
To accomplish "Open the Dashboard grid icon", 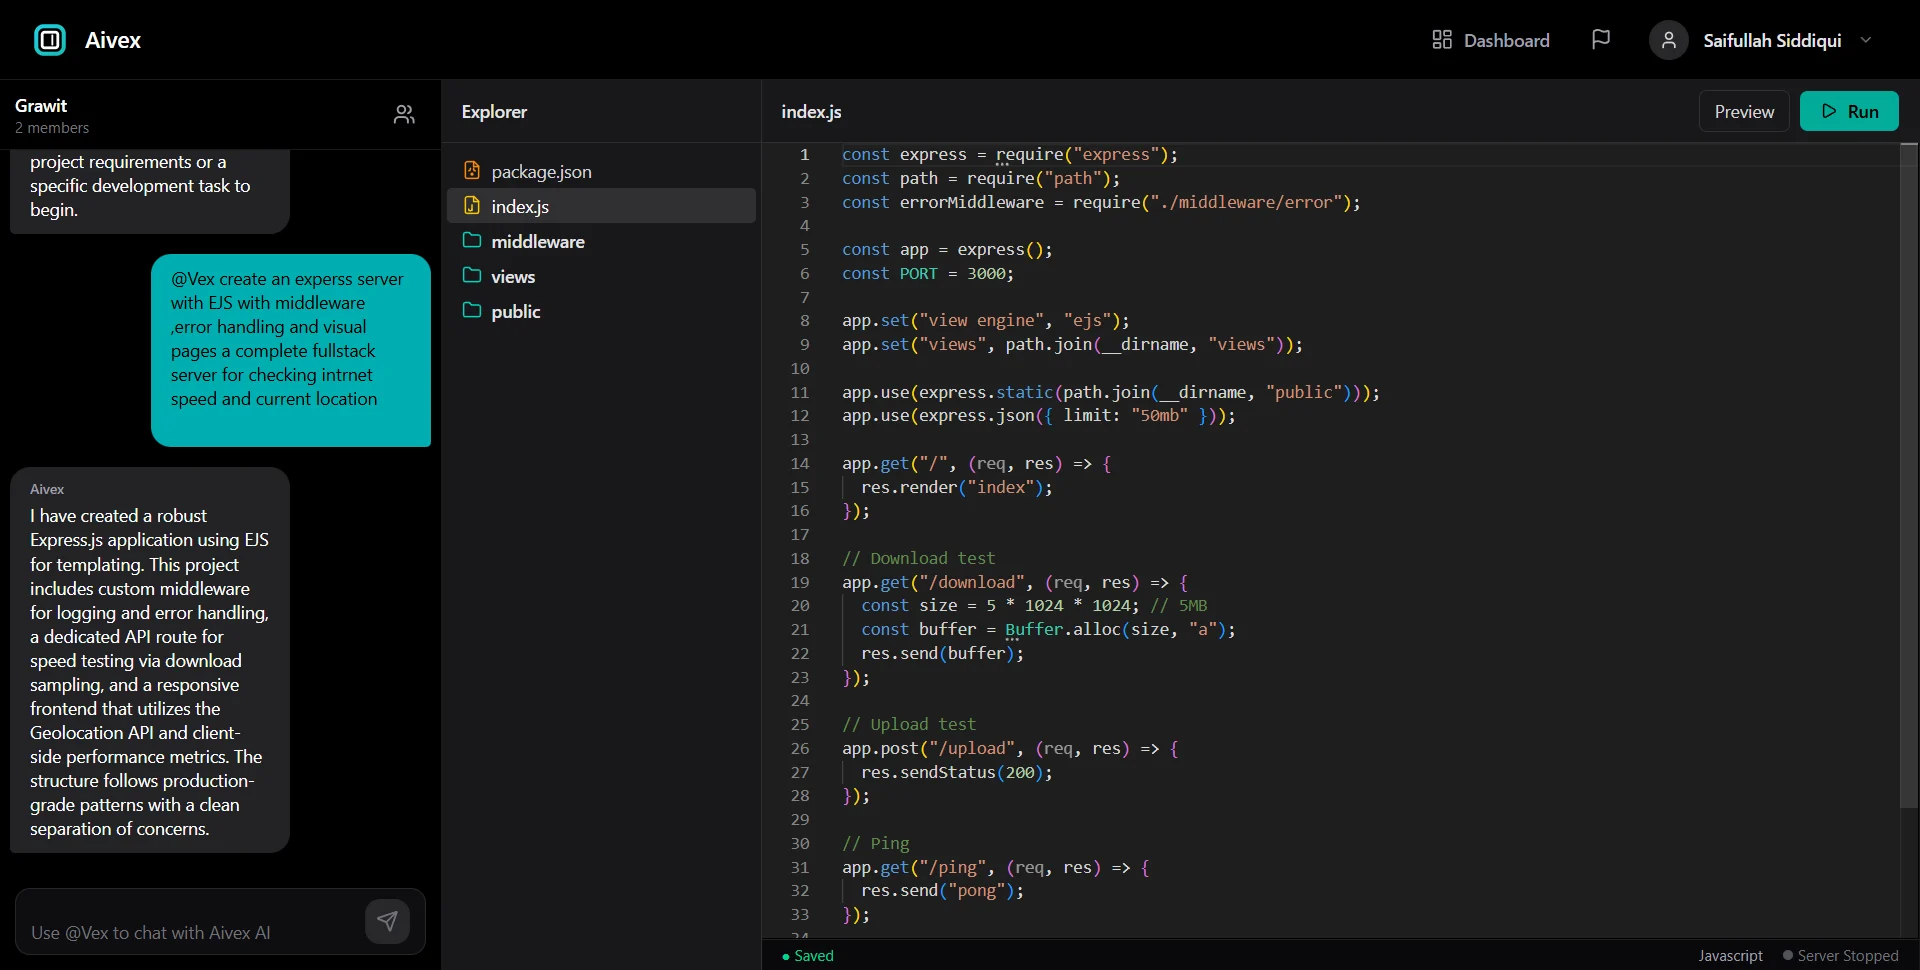I will pyautogui.click(x=1442, y=40).
